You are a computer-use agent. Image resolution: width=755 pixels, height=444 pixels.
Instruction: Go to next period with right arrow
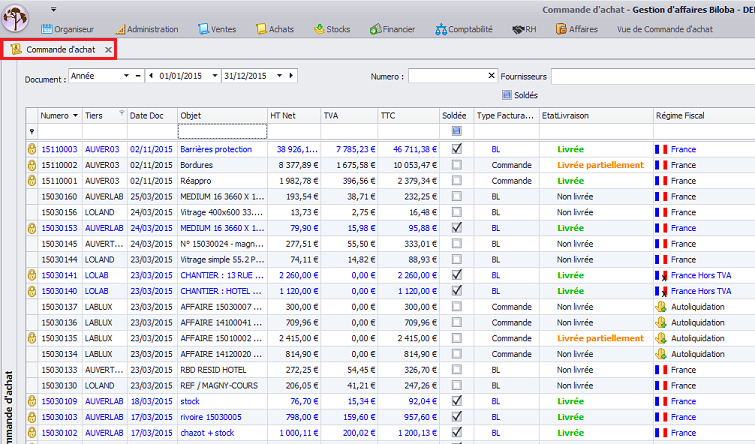point(291,76)
